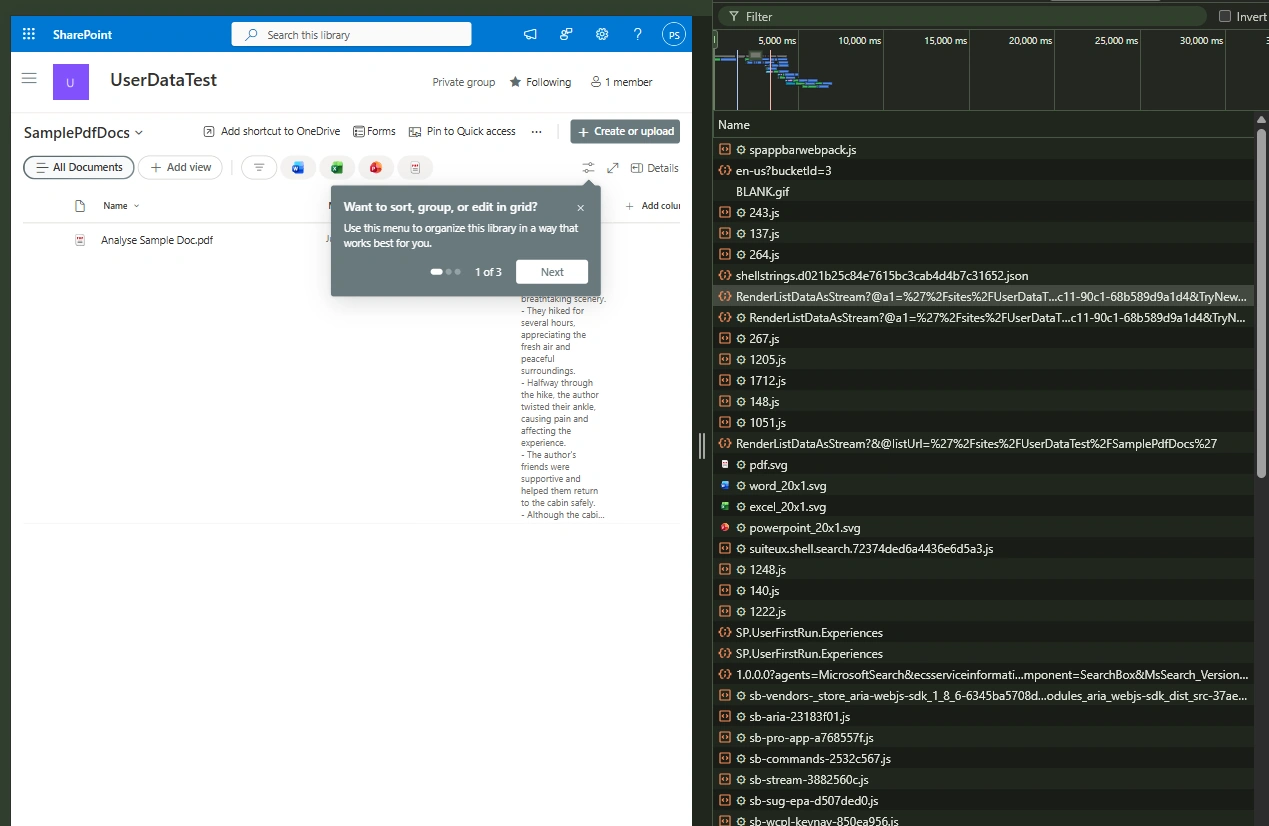Select the RenderListDataAsStream listUrl request
Screen dimensions: 1269x826
(x=984, y=443)
